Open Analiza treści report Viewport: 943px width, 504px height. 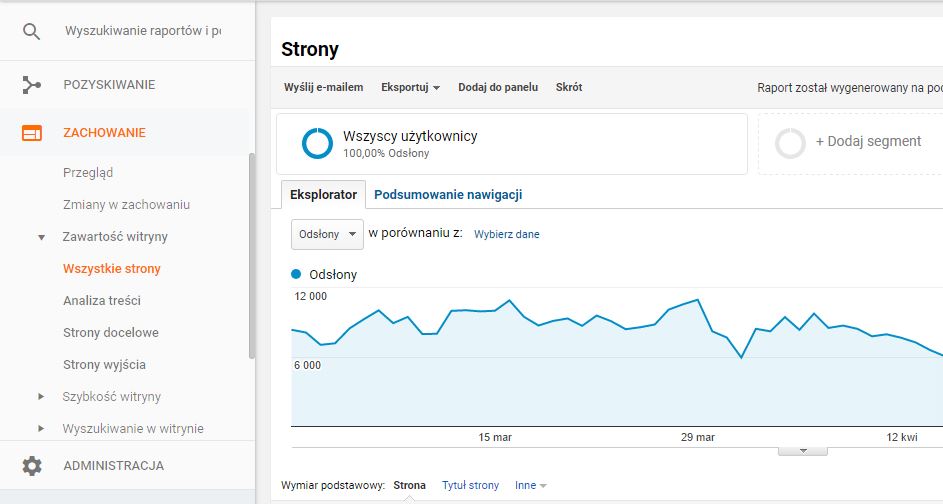[x=102, y=301]
